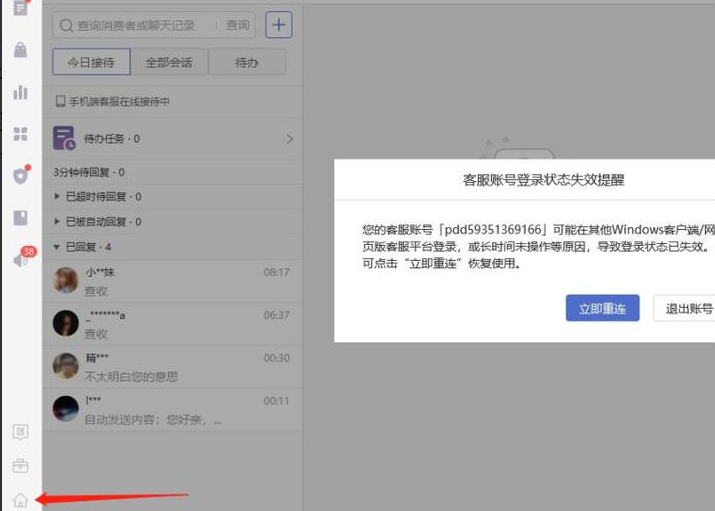The image size is (715, 511).
Task: Open the four-squares apps grid icon
Action: coord(21,134)
